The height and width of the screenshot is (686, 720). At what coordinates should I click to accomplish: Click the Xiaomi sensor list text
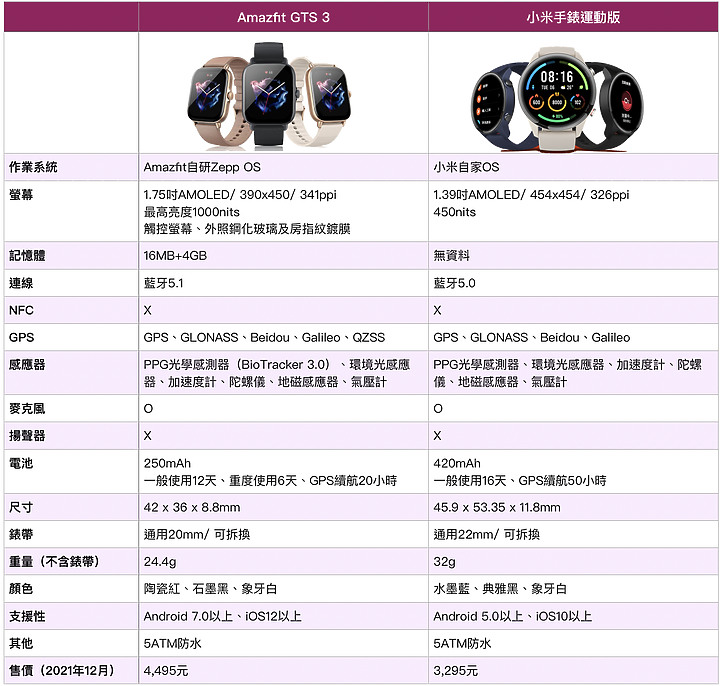(x=568, y=373)
